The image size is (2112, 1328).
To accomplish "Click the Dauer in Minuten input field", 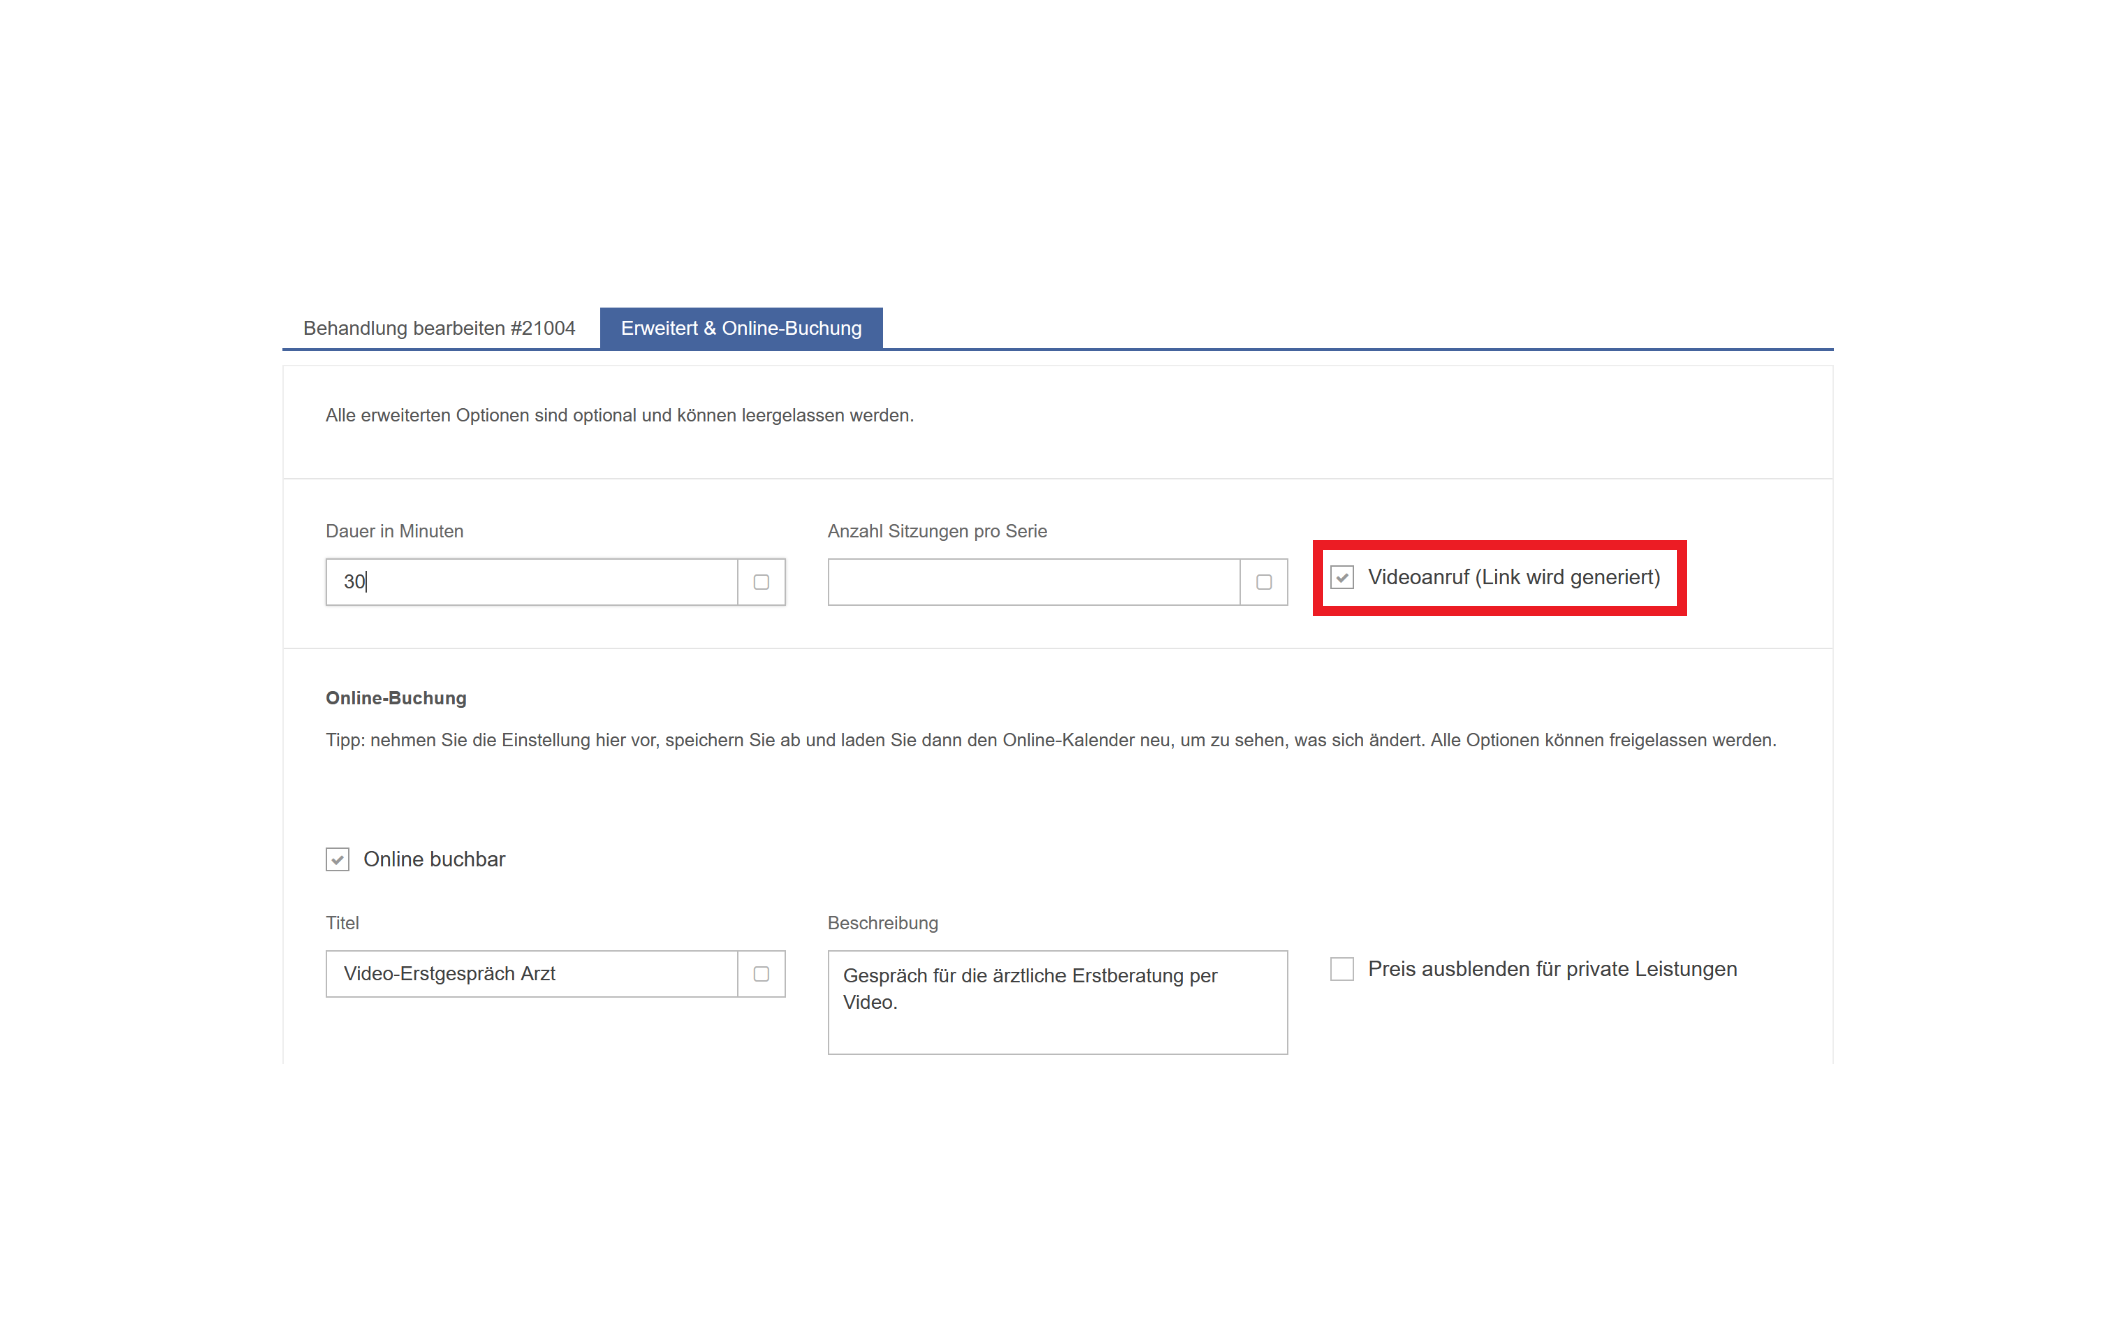I will tap(532, 582).
